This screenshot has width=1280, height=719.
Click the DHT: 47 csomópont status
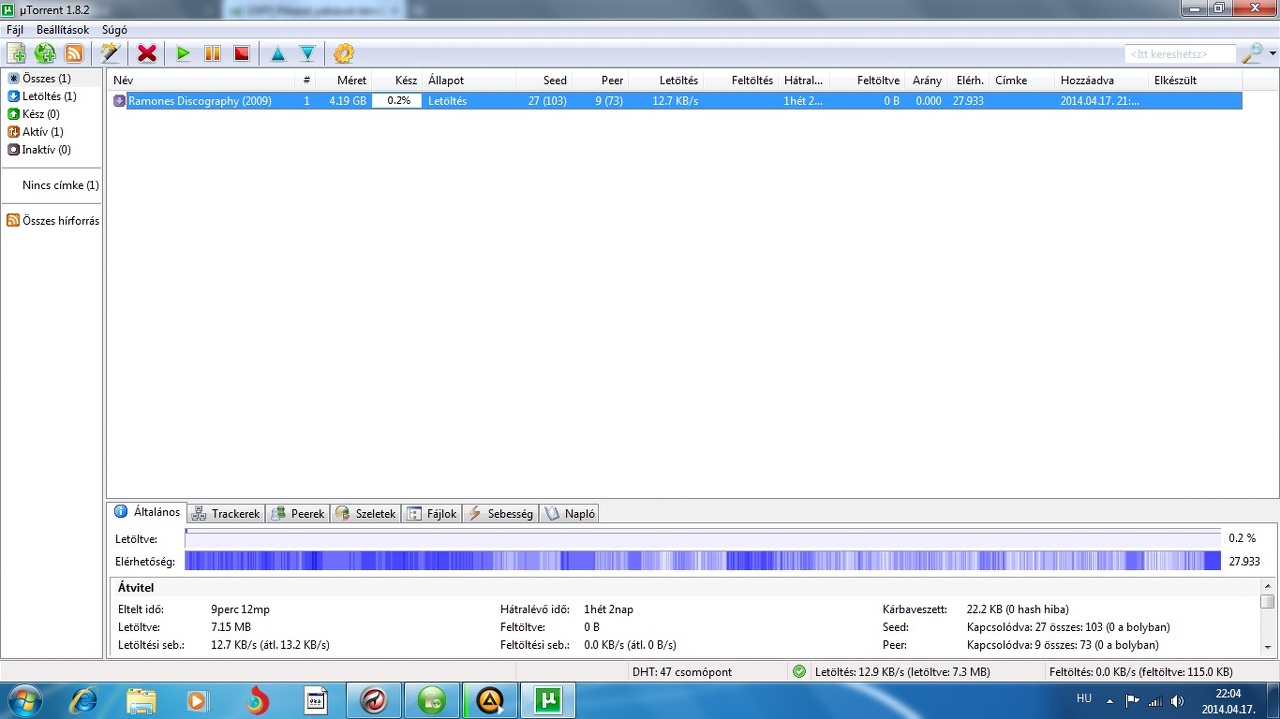point(682,672)
